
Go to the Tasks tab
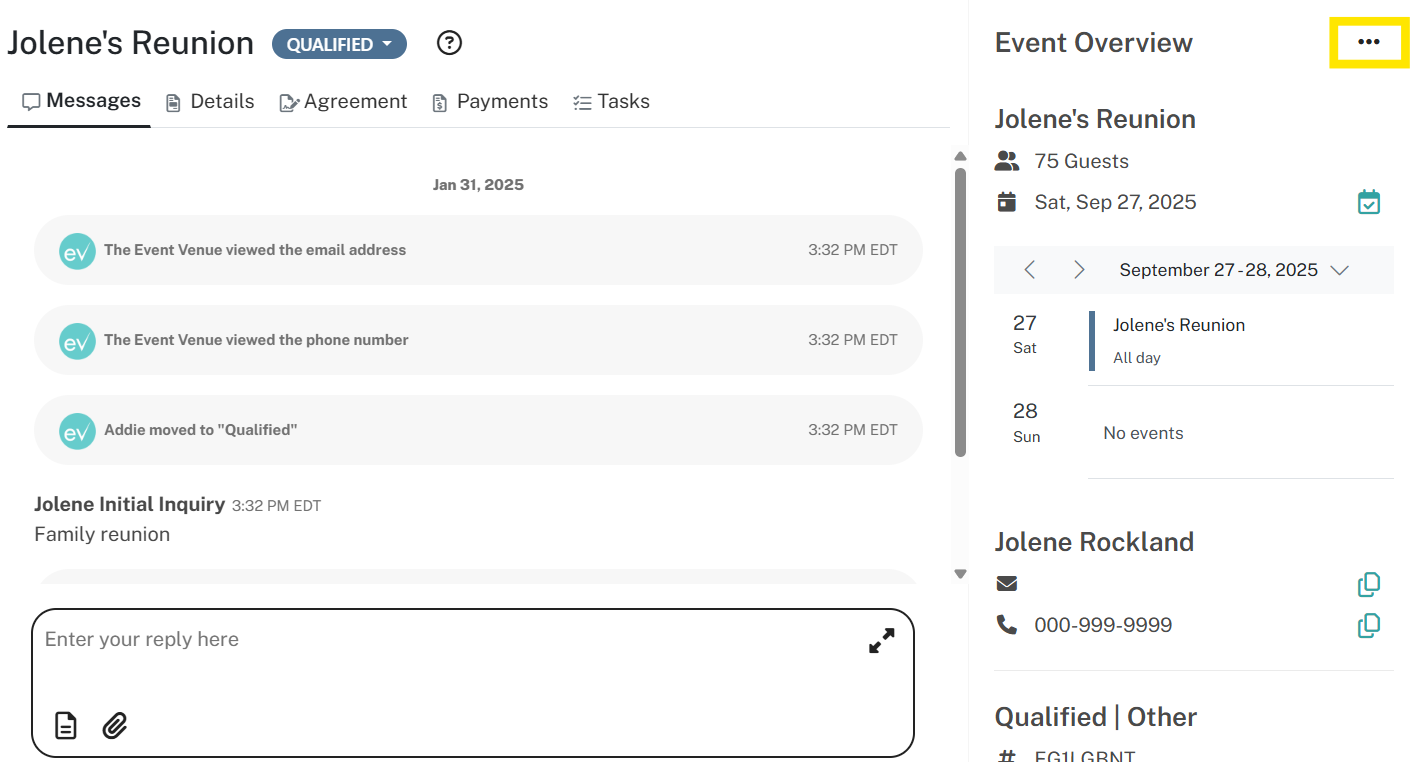tap(611, 102)
